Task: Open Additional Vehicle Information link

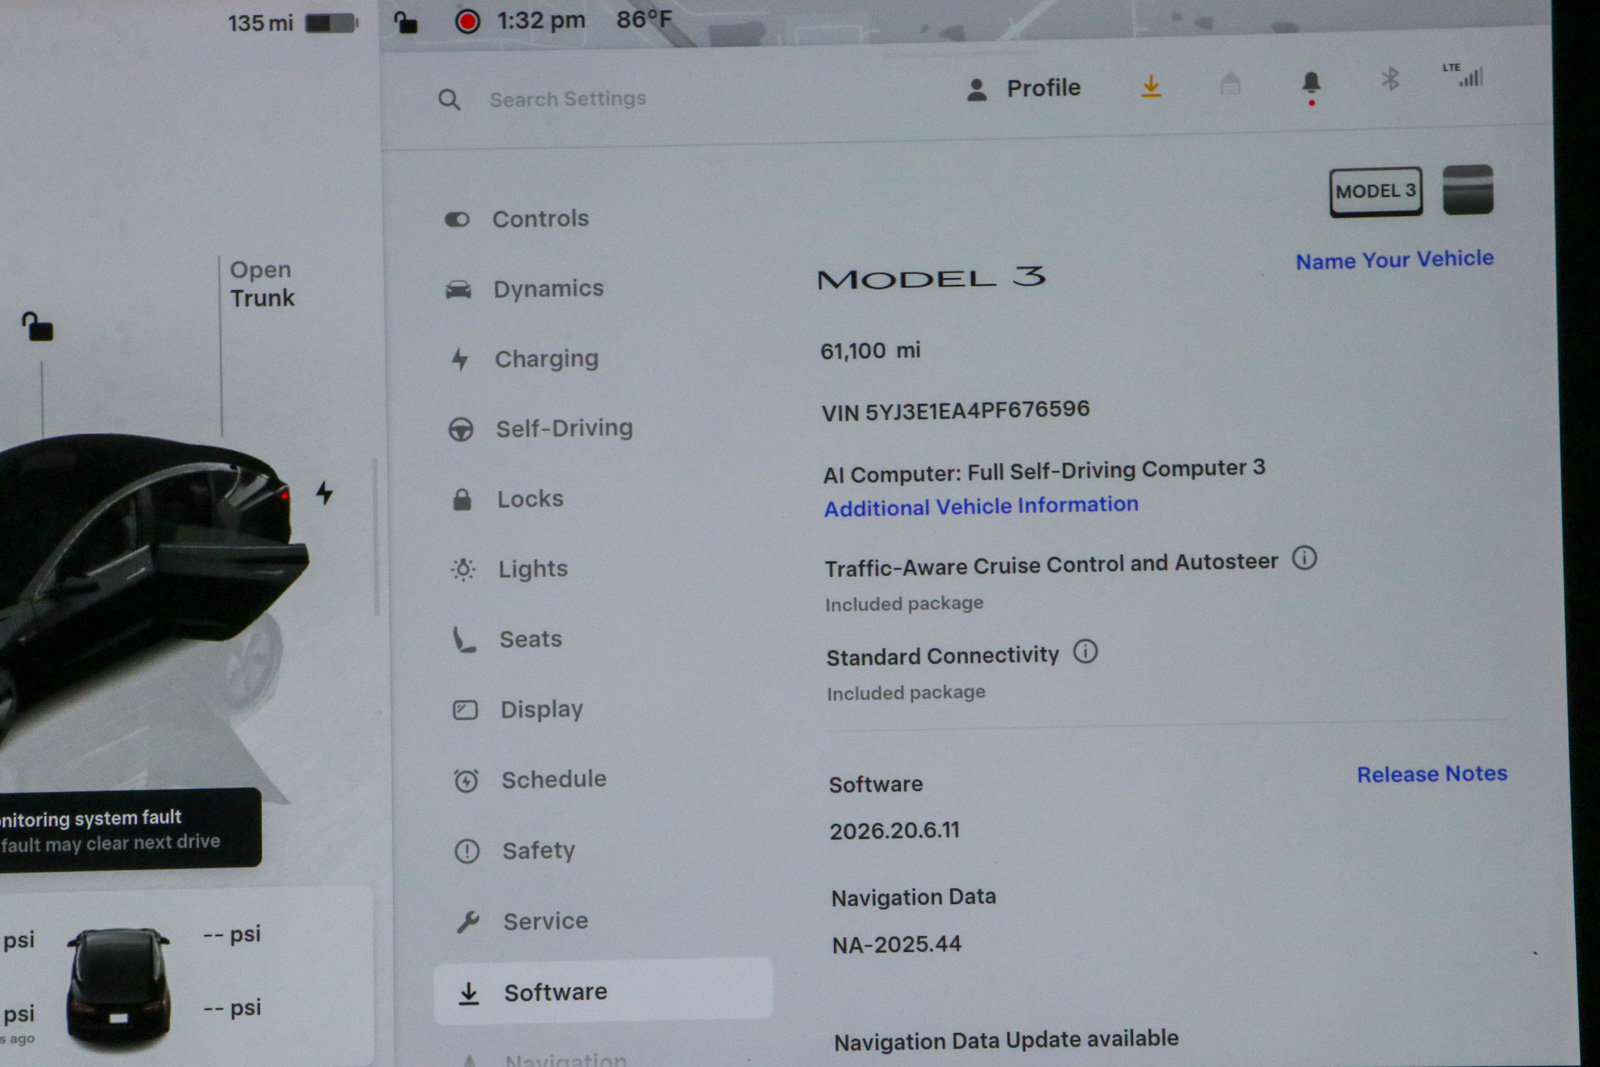Action: click(x=981, y=506)
